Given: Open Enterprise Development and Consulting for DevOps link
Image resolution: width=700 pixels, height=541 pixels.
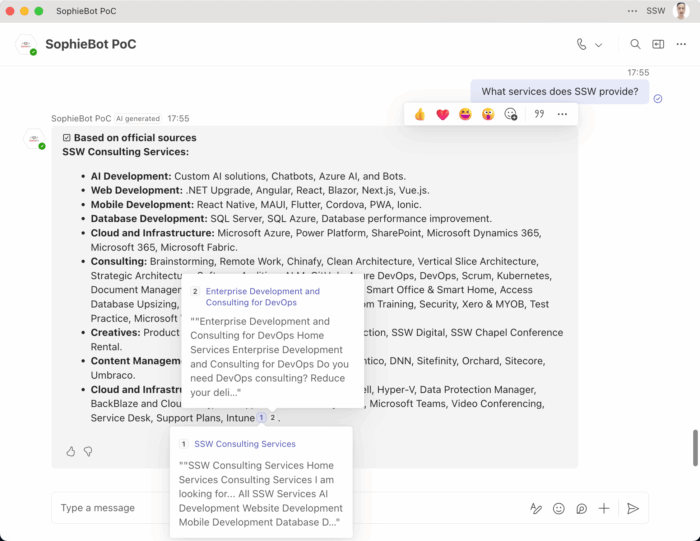Looking at the screenshot, I should pos(262,297).
